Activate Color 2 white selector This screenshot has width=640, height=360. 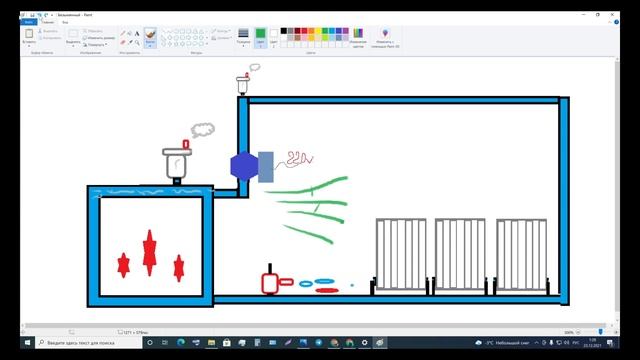[273, 38]
